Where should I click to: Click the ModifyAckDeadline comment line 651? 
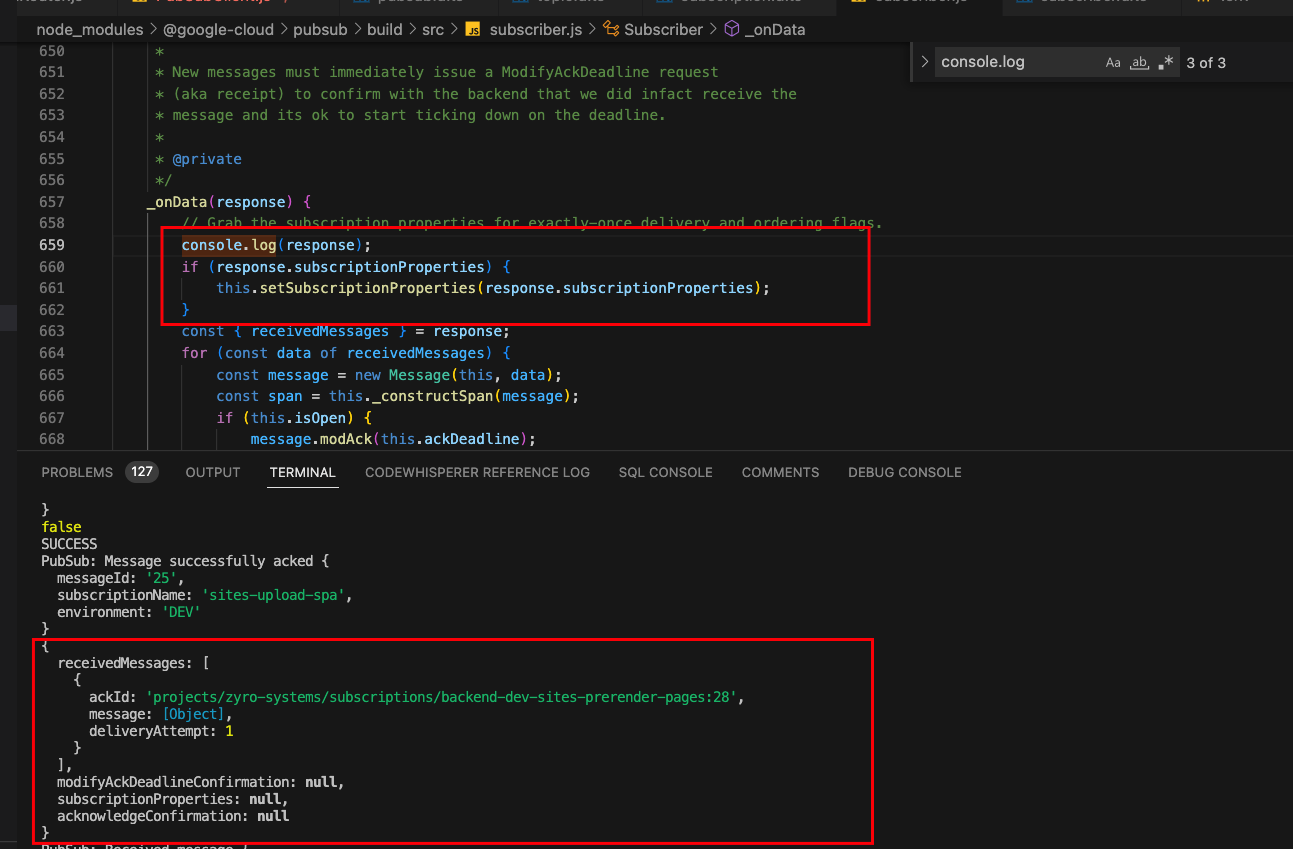click(x=437, y=72)
